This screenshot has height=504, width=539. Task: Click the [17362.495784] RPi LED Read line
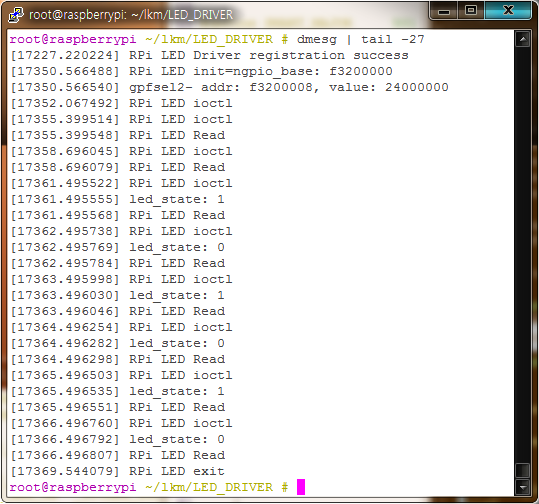[118, 263]
